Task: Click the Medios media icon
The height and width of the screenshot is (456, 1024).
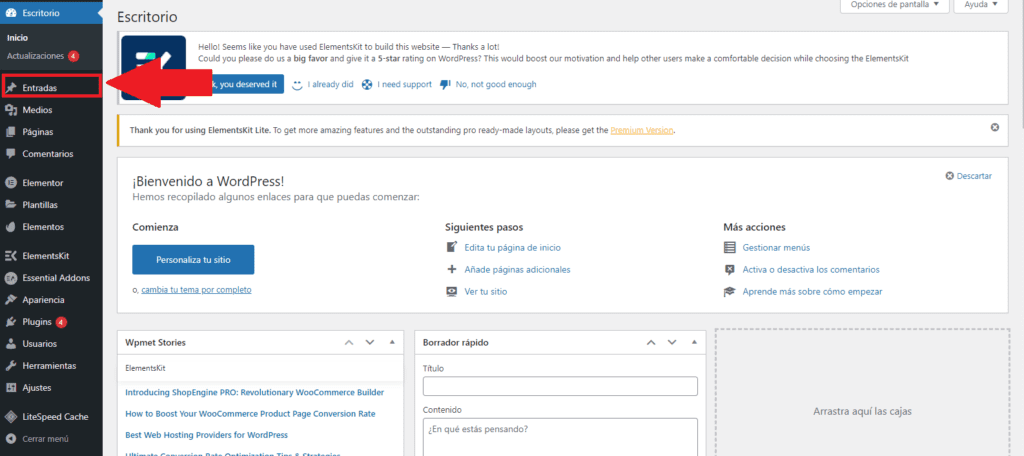Action: [x=10, y=110]
